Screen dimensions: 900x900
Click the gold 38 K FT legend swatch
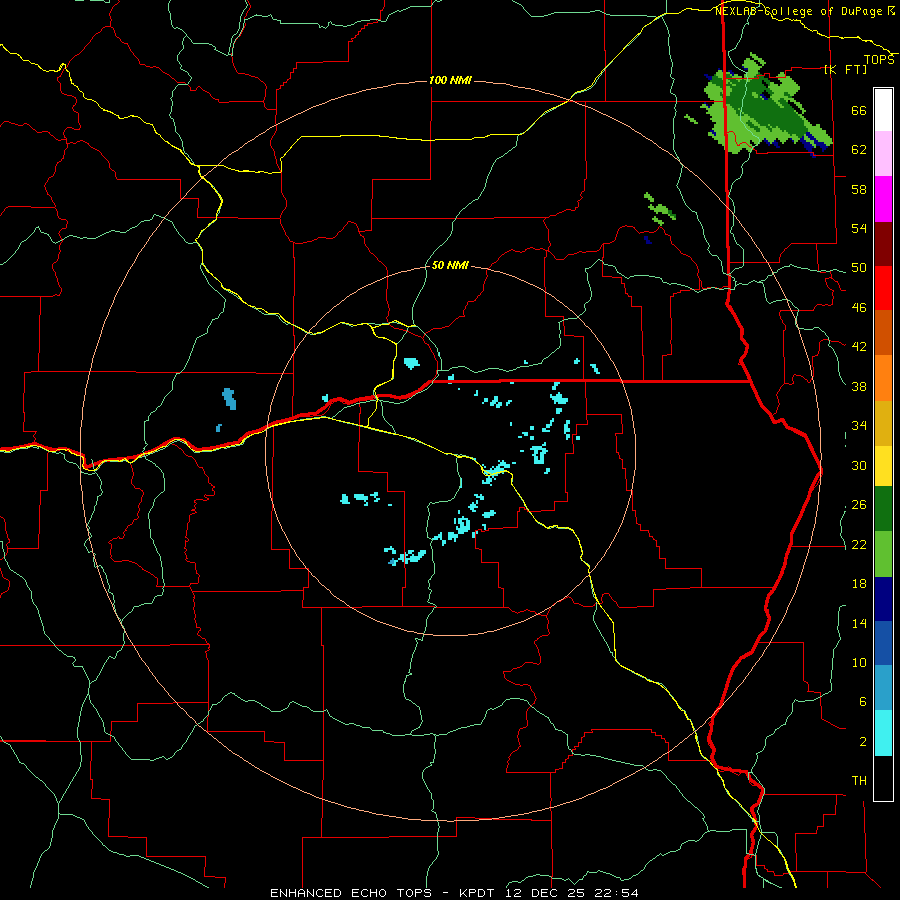click(883, 423)
